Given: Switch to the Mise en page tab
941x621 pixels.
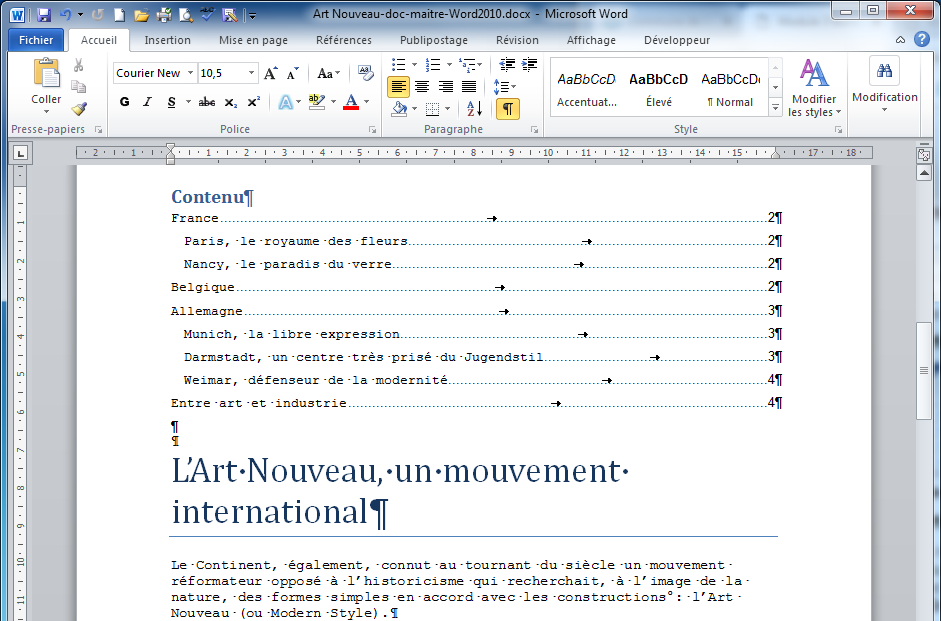Looking at the screenshot, I should 253,40.
